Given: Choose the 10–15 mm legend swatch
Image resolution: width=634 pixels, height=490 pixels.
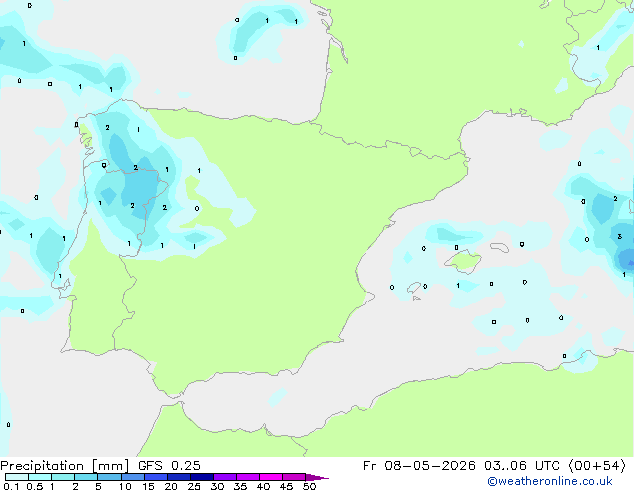Looking at the screenshot, I should pos(132,477).
